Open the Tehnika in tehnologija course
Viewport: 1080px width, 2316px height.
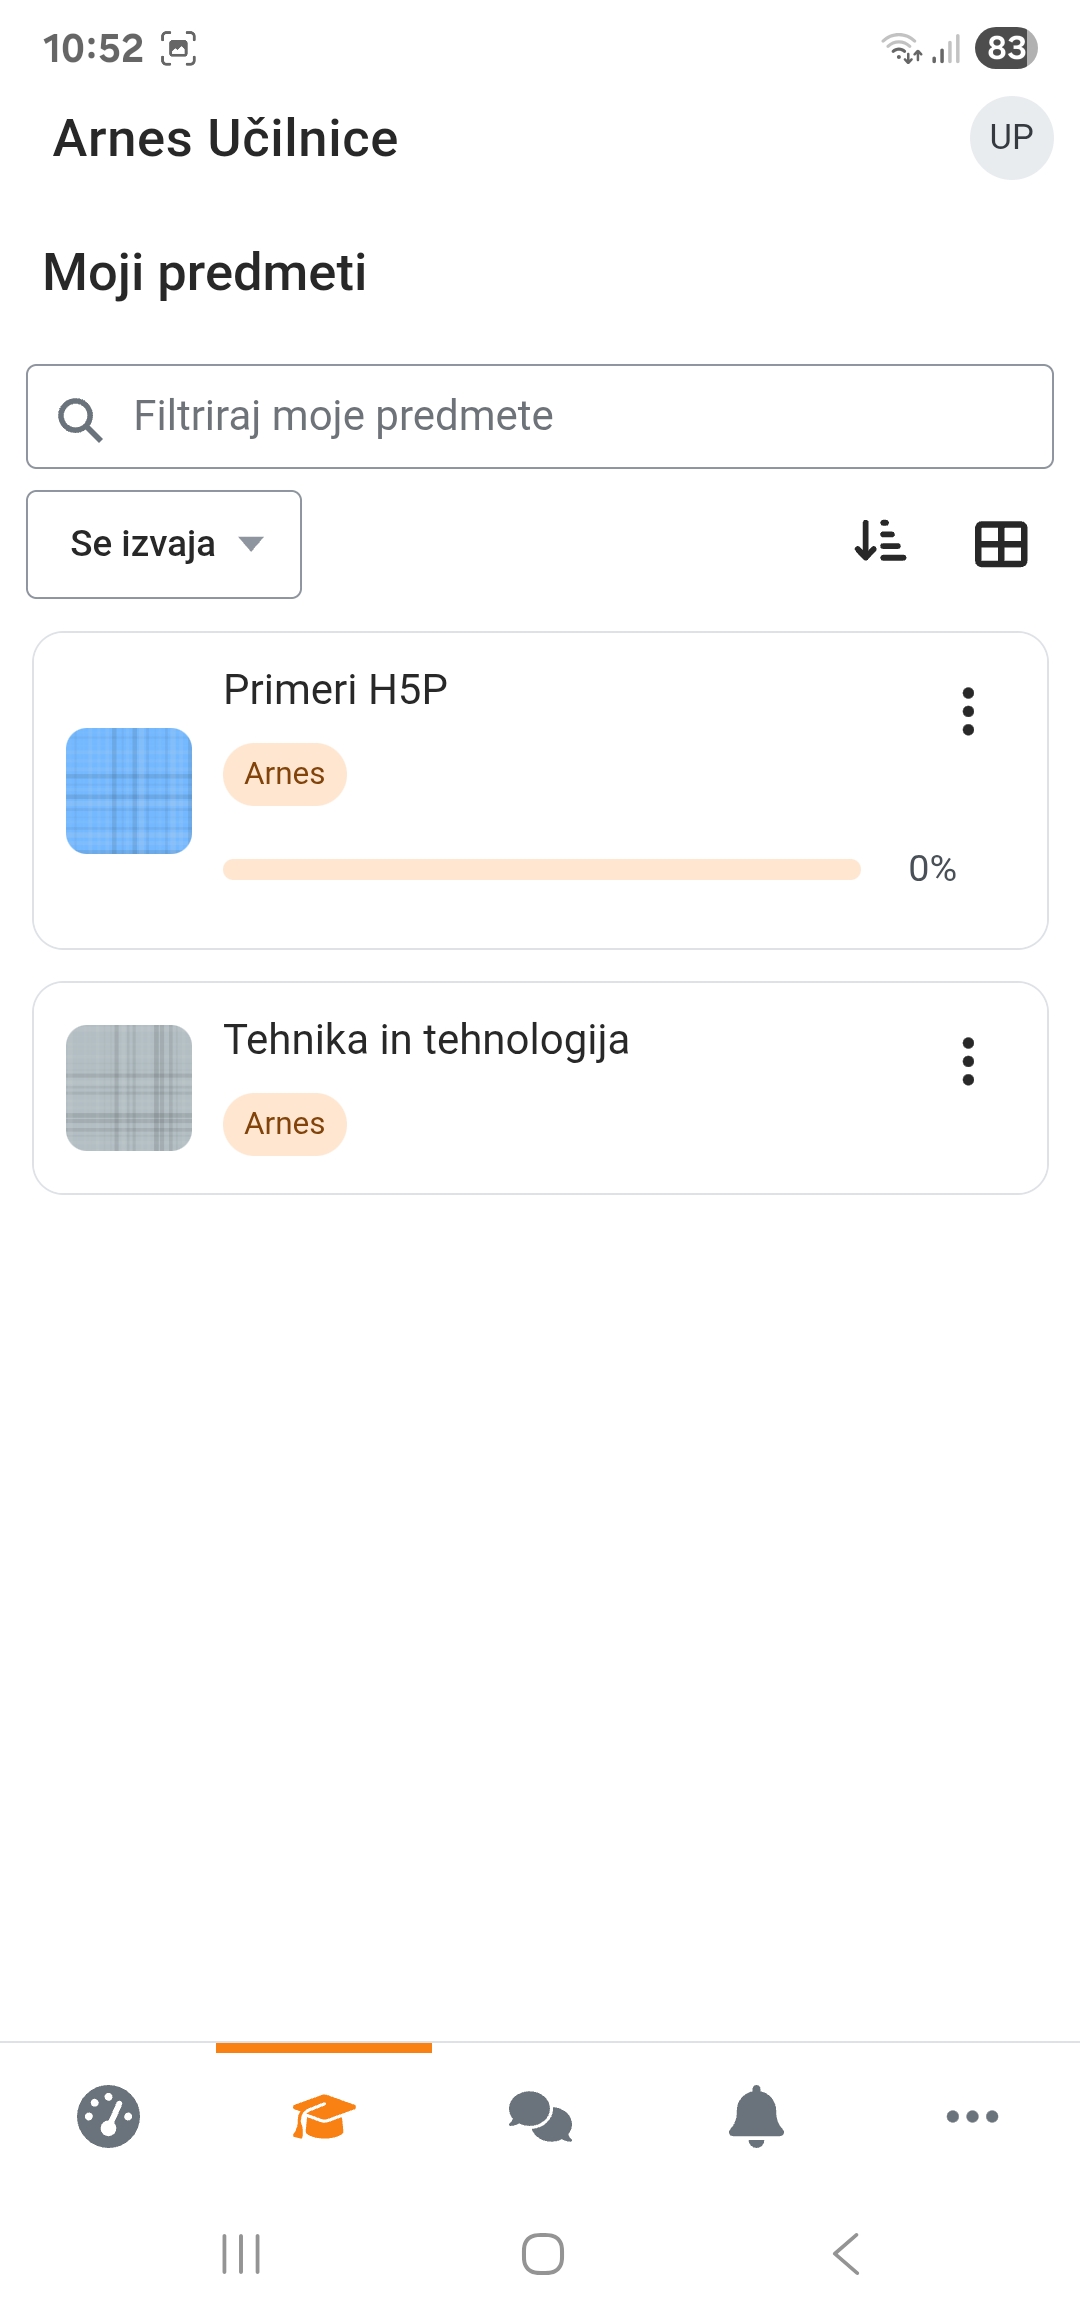[x=426, y=1040]
